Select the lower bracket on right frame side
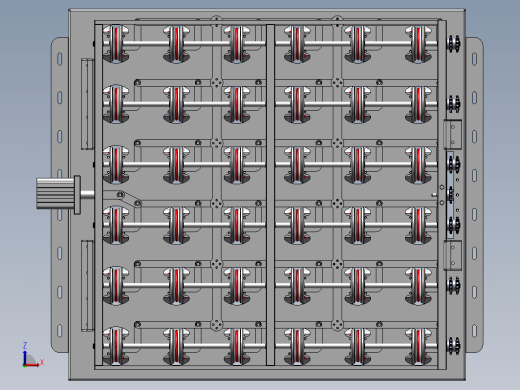Screen dimensions: 520x390 (453, 255)
